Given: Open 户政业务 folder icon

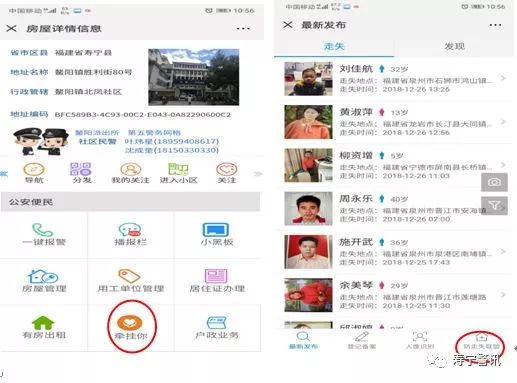Looking at the screenshot, I should [x=216, y=323].
